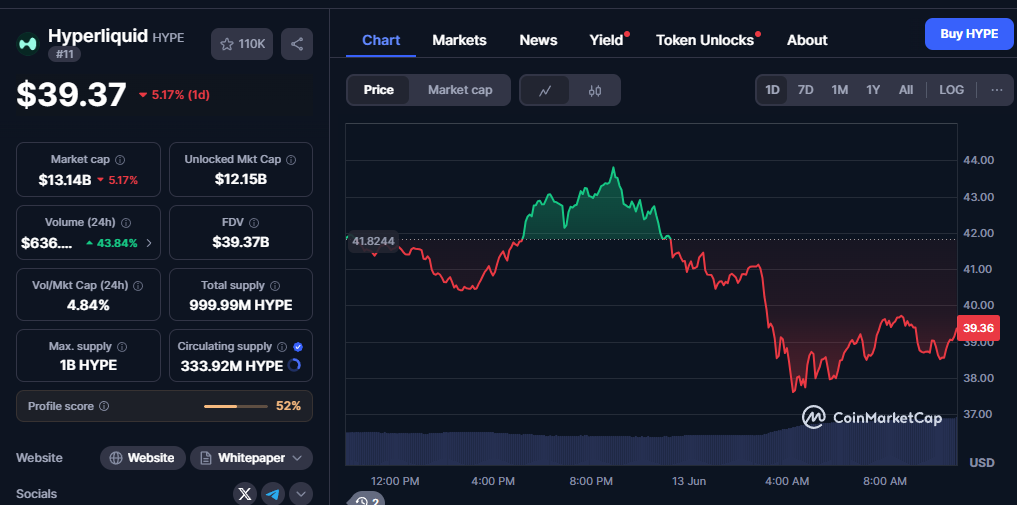Open Vol/Mkt Cap (24h) info icon
This screenshot has width=1017, height=505.
click(138, 285)
